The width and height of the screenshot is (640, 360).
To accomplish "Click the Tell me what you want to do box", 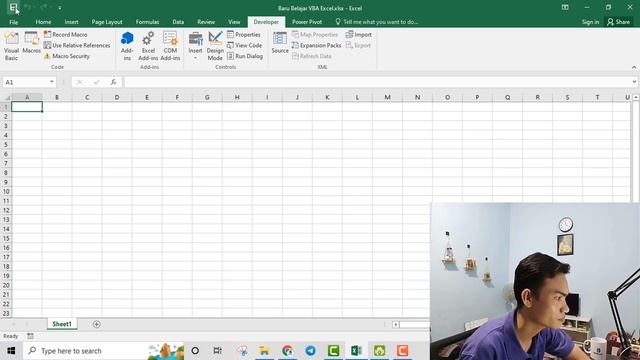I will pyautogui.click(x=376, y=22).
